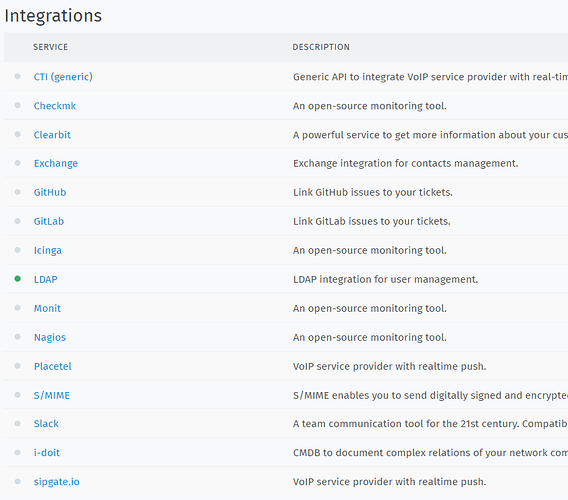Click the inactive status dot for CTI (generic)

[x=17, y=76]
